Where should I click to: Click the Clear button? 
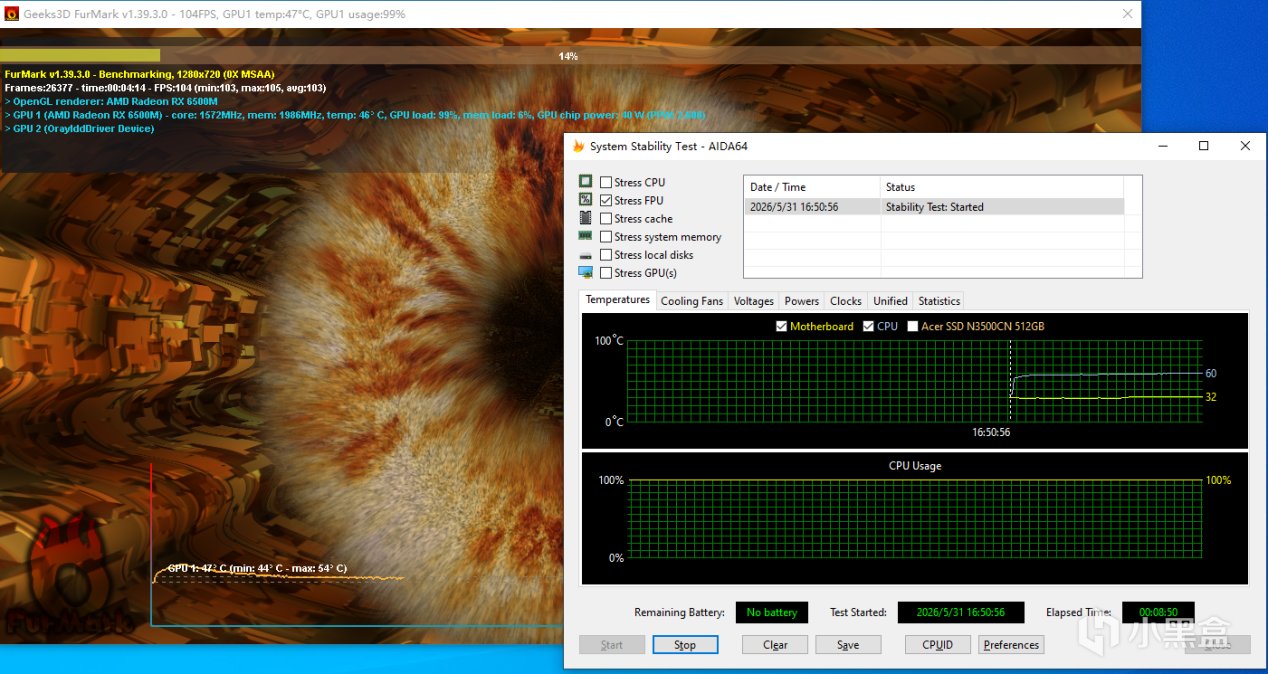pos(775,645)
